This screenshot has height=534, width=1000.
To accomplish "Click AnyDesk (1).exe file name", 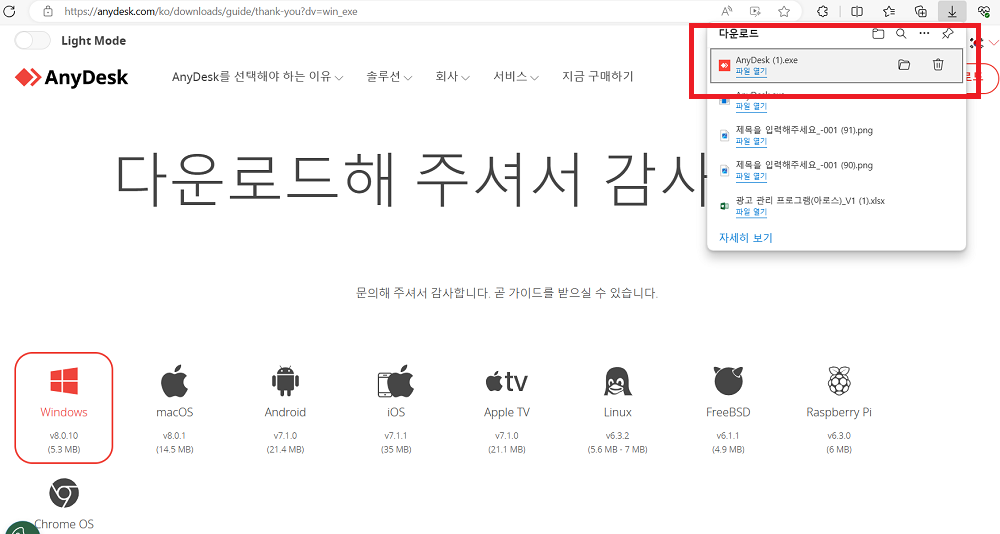I will (x=766, y=60).
